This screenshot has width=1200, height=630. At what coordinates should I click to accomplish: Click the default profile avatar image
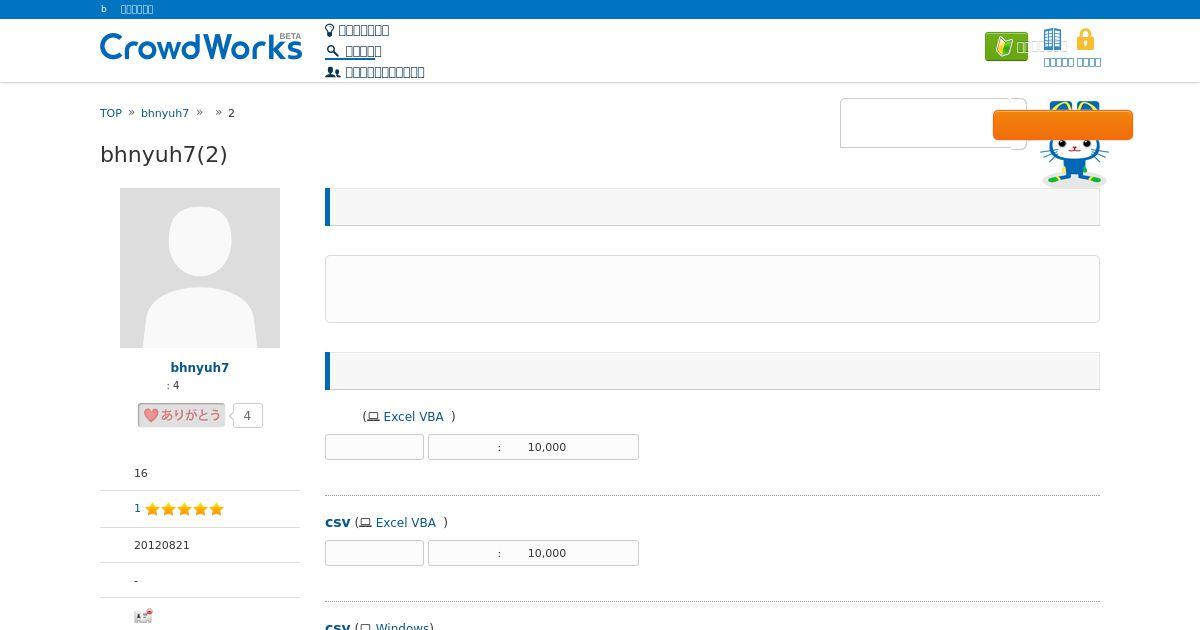pyautogui.click(x=200, y=268)
